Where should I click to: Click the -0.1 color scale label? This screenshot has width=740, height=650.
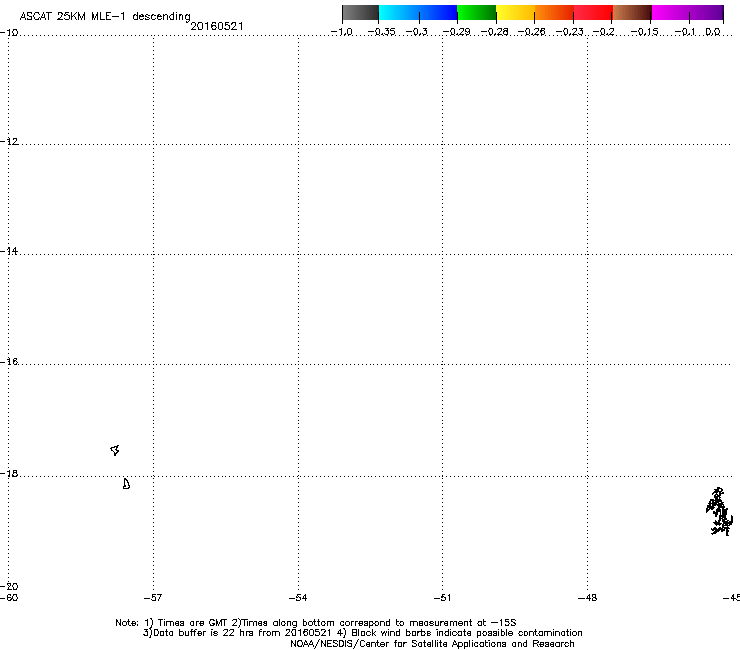click(685, 32)
